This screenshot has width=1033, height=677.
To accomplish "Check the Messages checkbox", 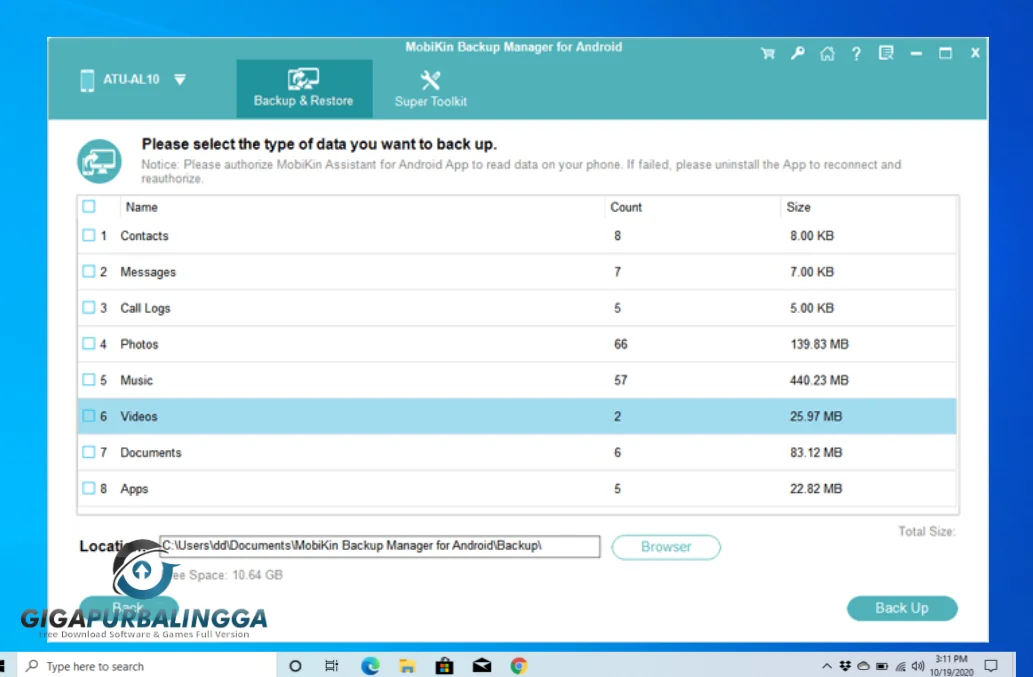I will (89, 271).
